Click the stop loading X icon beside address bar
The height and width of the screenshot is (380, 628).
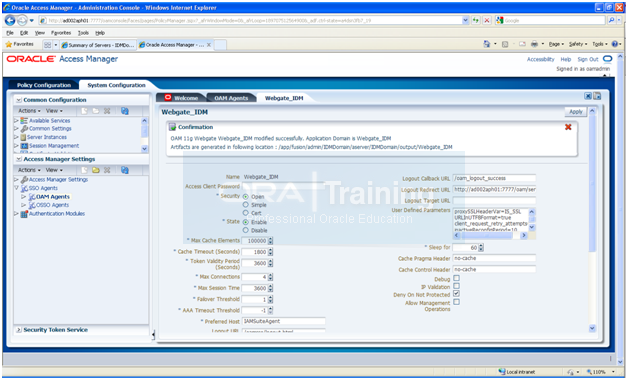(487, 20)
